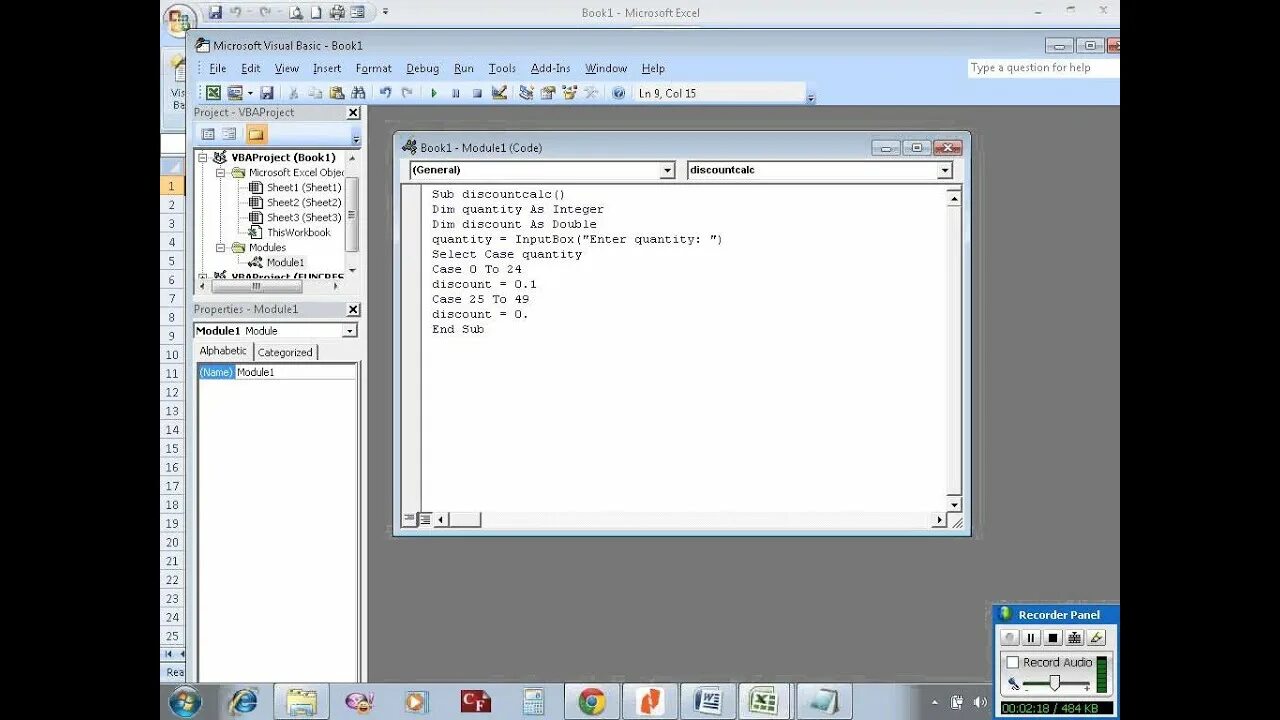Click the Recorder Panel audio volume slider
Screen dimensions: 1280x720
tap(1054, 683)
